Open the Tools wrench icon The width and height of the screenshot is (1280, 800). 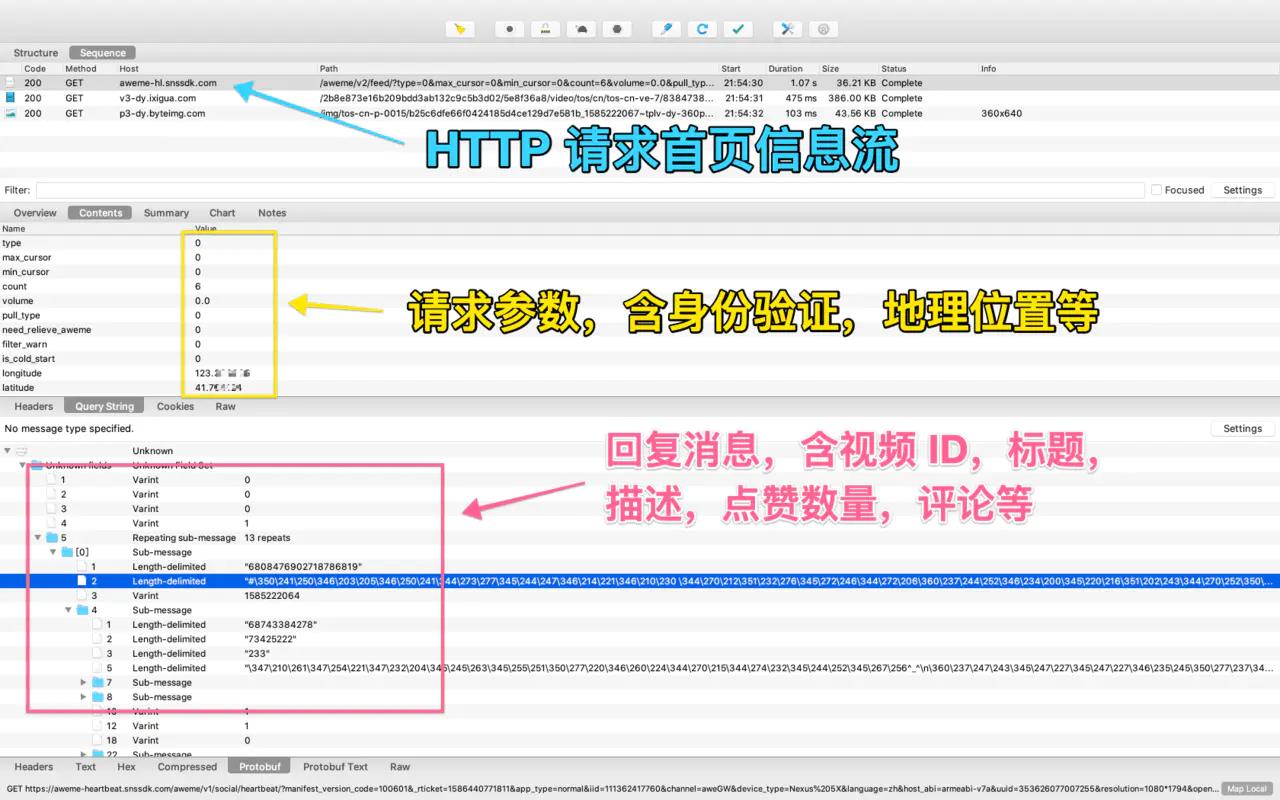tap(787, 29)
